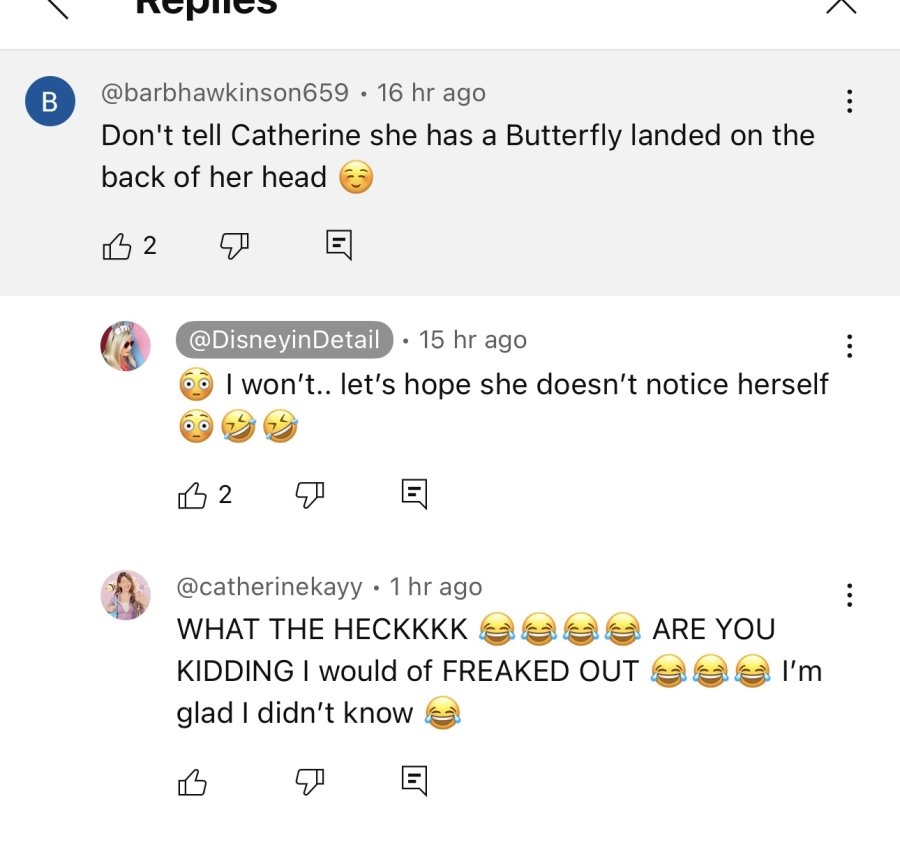Close the Replies panel

[841, 6]
